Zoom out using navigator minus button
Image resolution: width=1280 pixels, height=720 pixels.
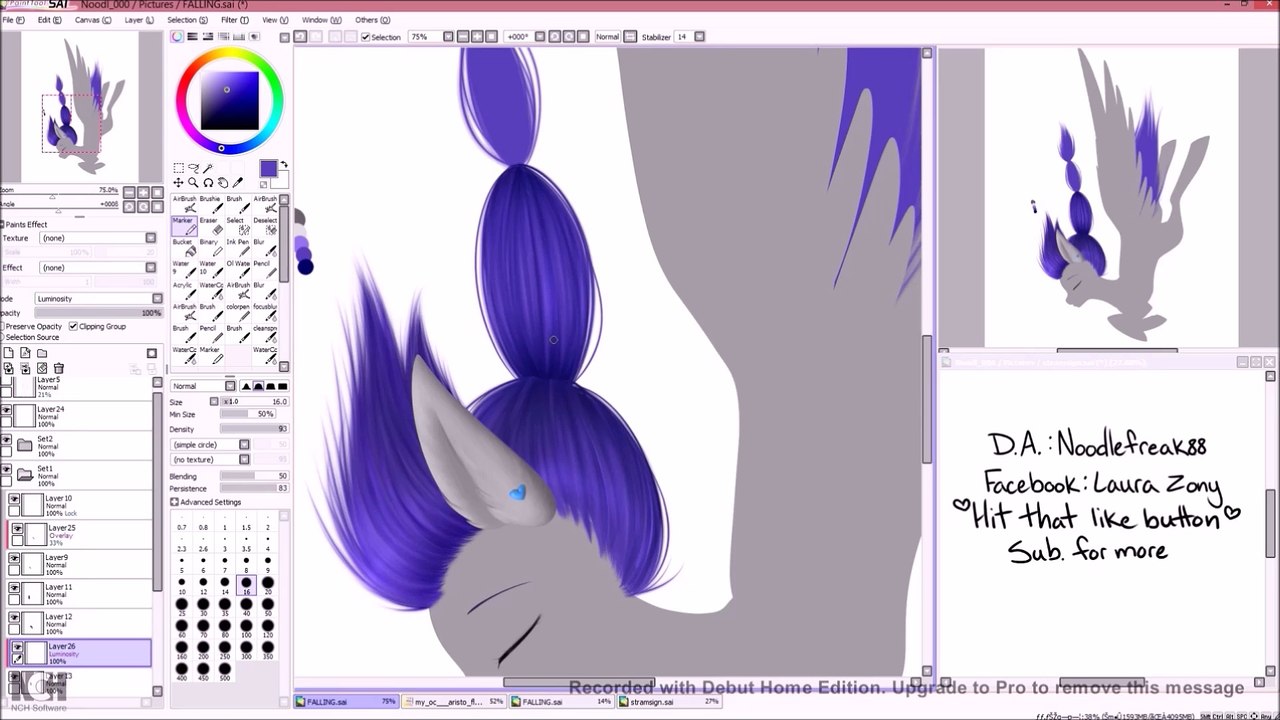pyautogui.click(x=131, y=192)
